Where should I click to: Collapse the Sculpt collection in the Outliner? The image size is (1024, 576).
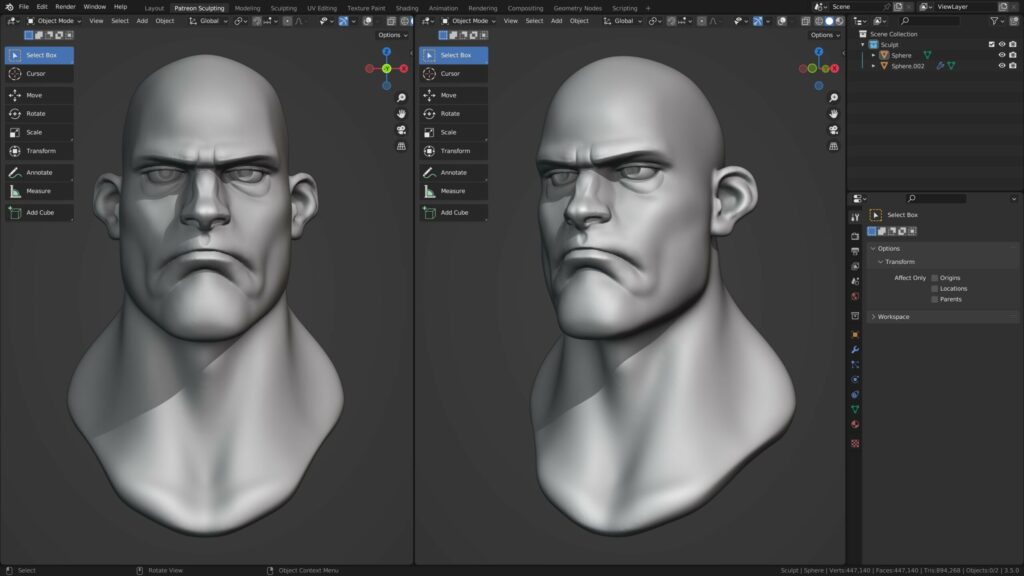pyautogui.click(x=862, y=44)
